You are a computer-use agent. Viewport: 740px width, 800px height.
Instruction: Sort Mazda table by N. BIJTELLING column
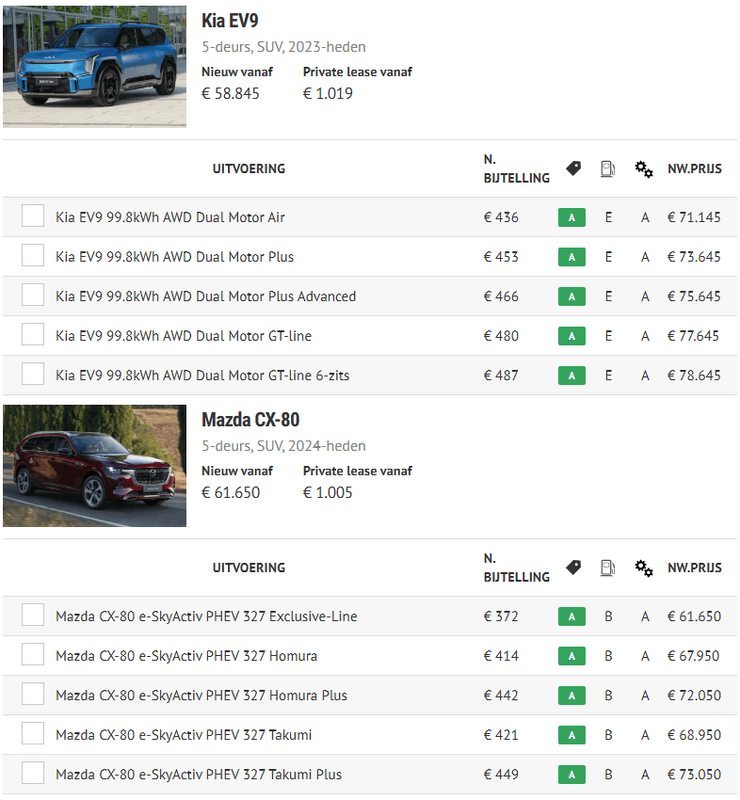[516, 568]
